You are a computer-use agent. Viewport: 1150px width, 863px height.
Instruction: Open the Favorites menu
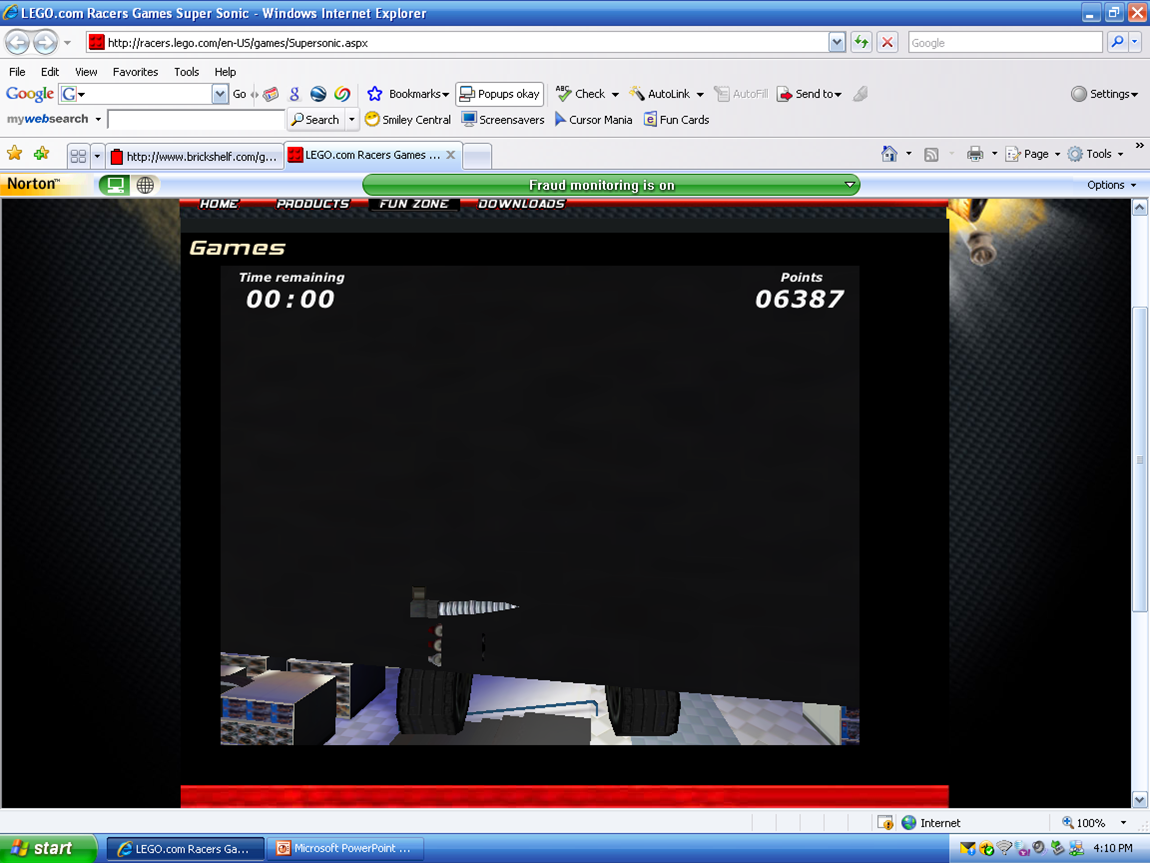tap(135, 71)
